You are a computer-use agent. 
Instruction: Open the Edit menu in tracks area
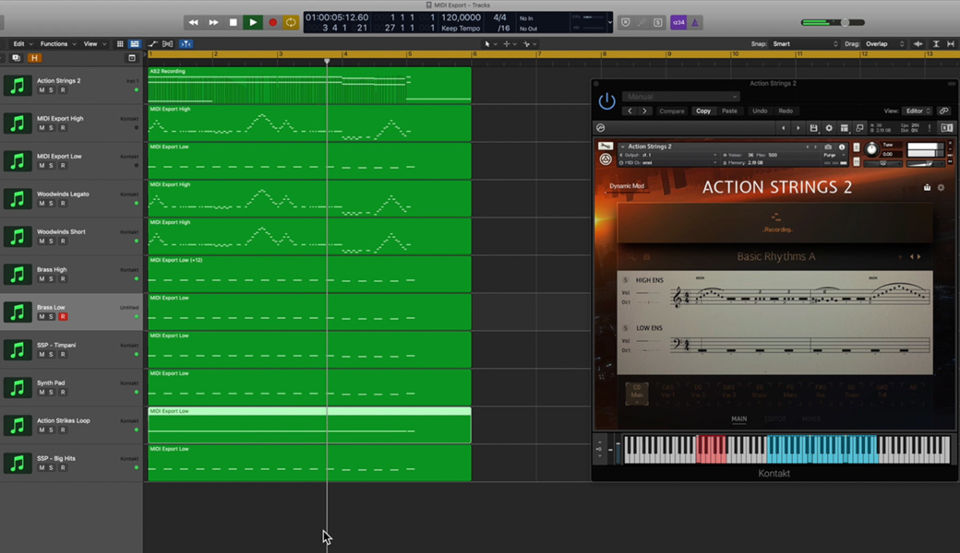21,44
